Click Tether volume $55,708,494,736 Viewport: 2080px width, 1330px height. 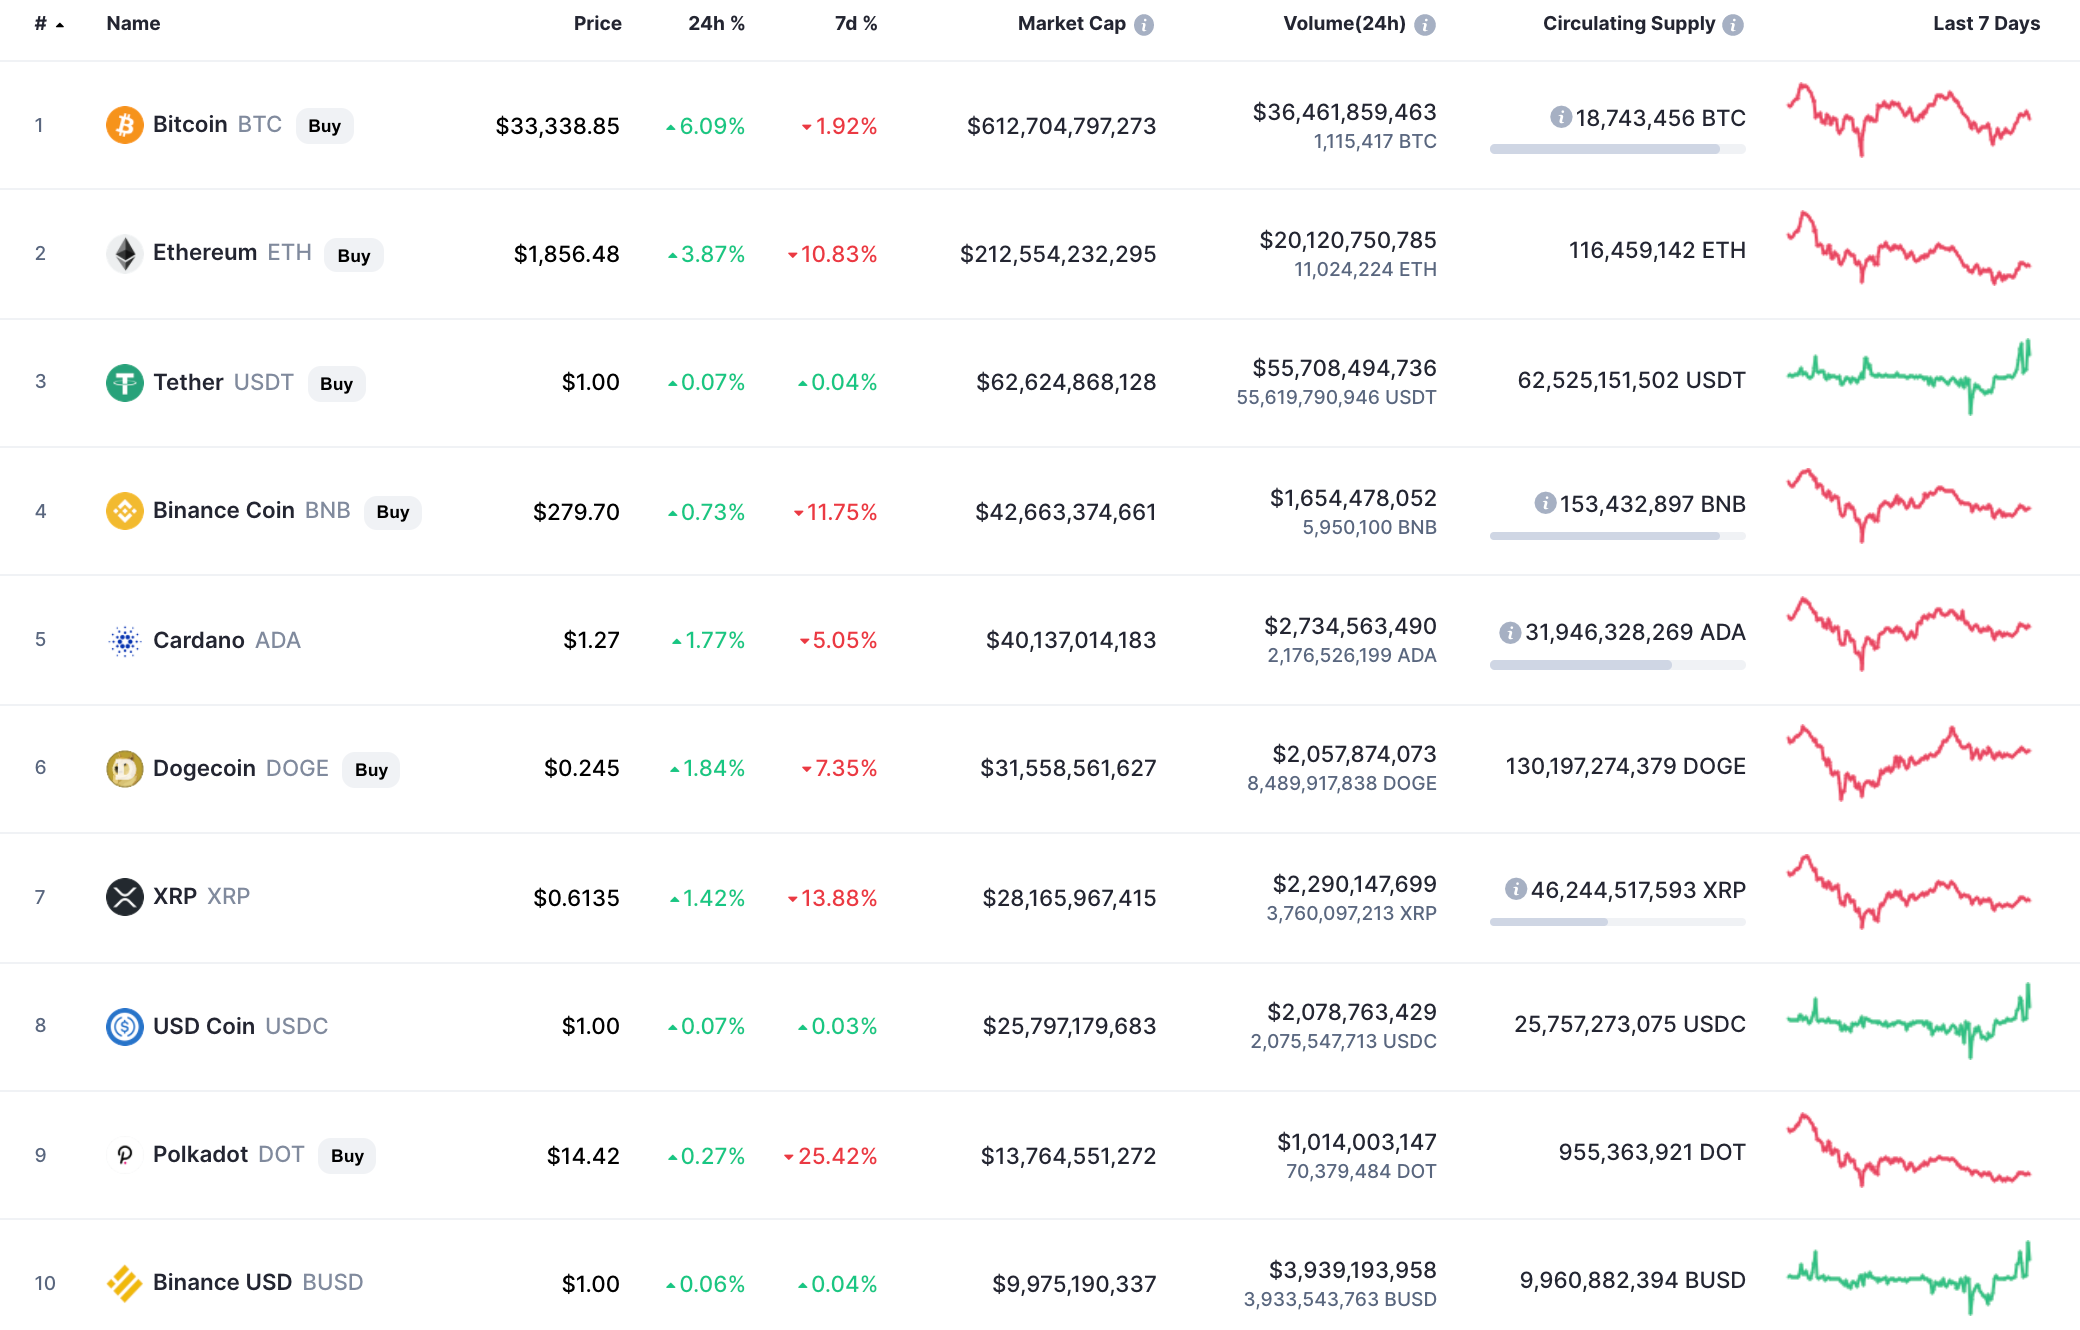(x=1344, y=368)
